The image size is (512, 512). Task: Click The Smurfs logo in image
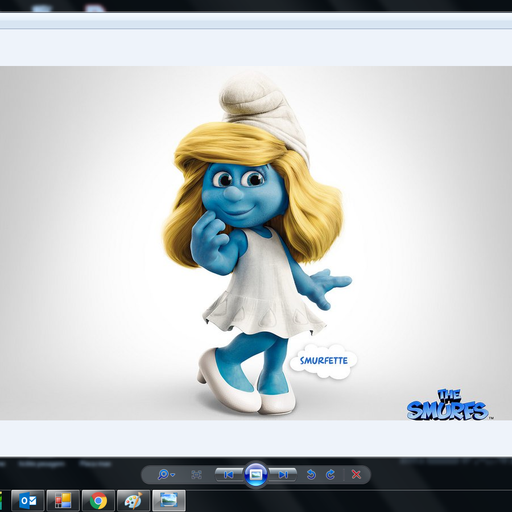pyautogui.click(x=448, y=404)
